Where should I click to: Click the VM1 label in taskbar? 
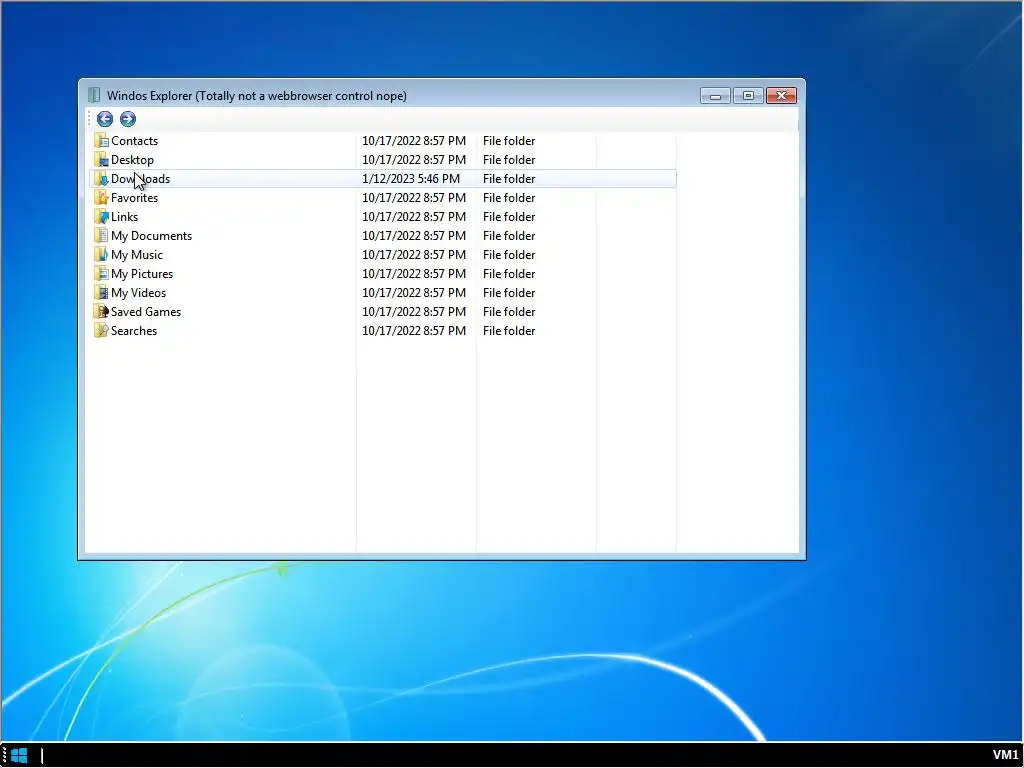coord(1005,755)
